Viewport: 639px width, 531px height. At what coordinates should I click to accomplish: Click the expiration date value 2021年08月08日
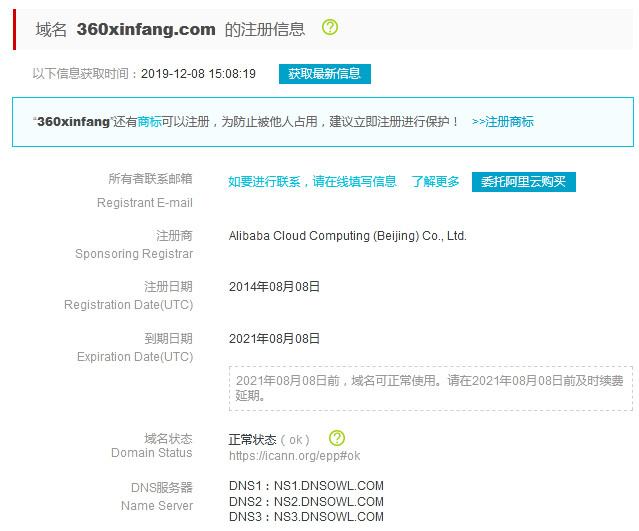(x=274, y=339)
